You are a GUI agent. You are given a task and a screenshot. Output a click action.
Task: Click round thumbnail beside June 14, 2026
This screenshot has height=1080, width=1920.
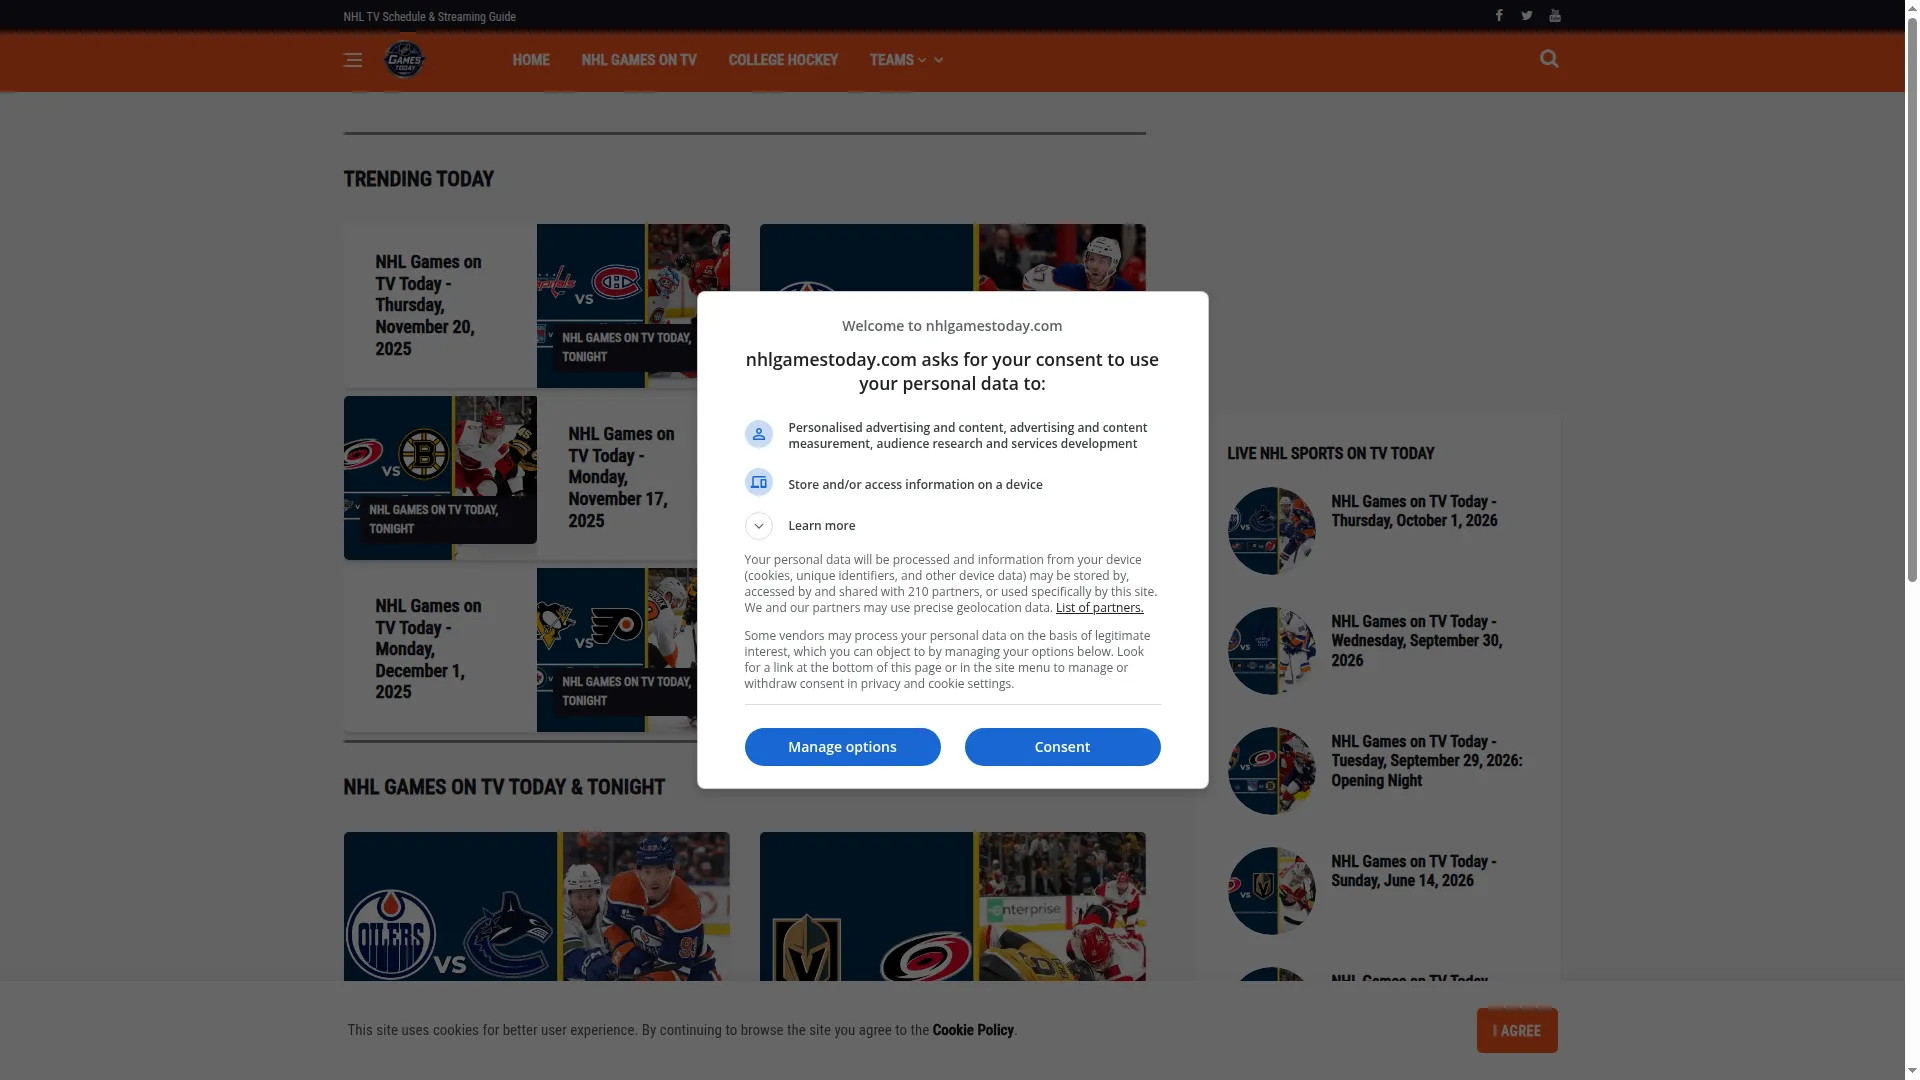[1272, 891]
